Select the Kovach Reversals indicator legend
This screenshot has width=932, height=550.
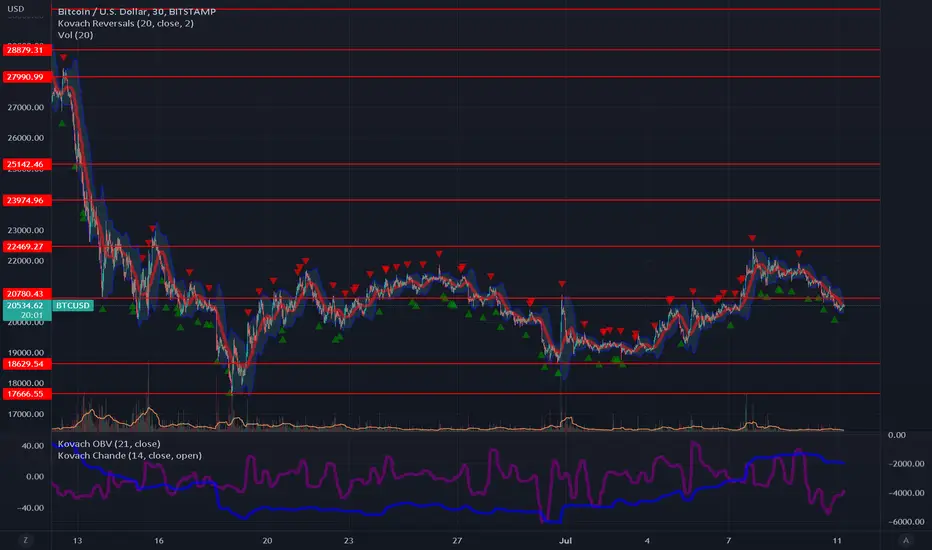[125, 23]
